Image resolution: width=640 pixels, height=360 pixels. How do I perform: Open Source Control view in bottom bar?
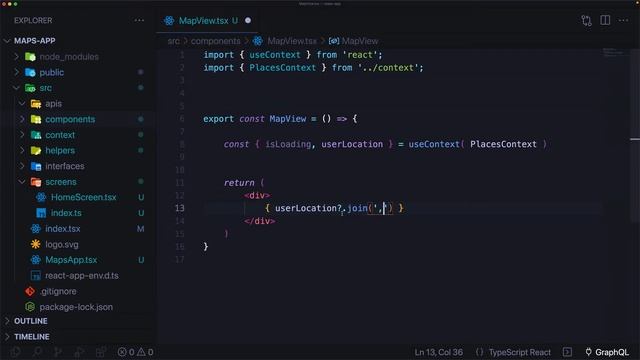[x=58, y=352]
